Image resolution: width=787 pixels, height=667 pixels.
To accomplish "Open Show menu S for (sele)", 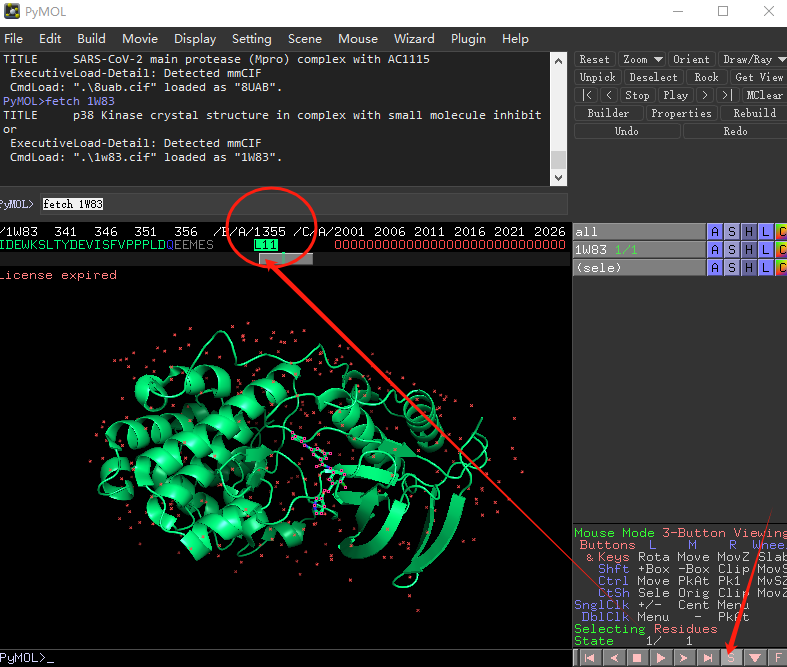I will [732, 268].
